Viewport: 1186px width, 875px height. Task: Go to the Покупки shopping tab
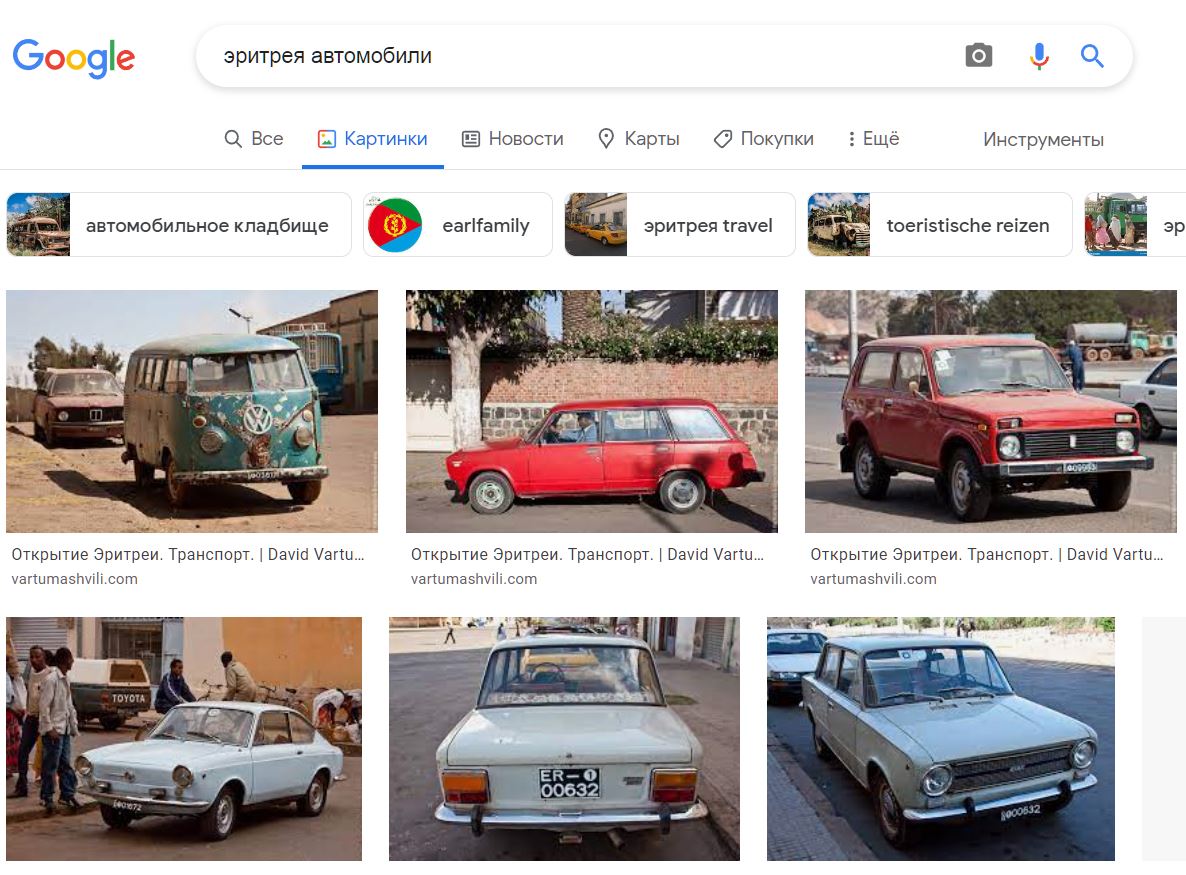coord(763,139)
